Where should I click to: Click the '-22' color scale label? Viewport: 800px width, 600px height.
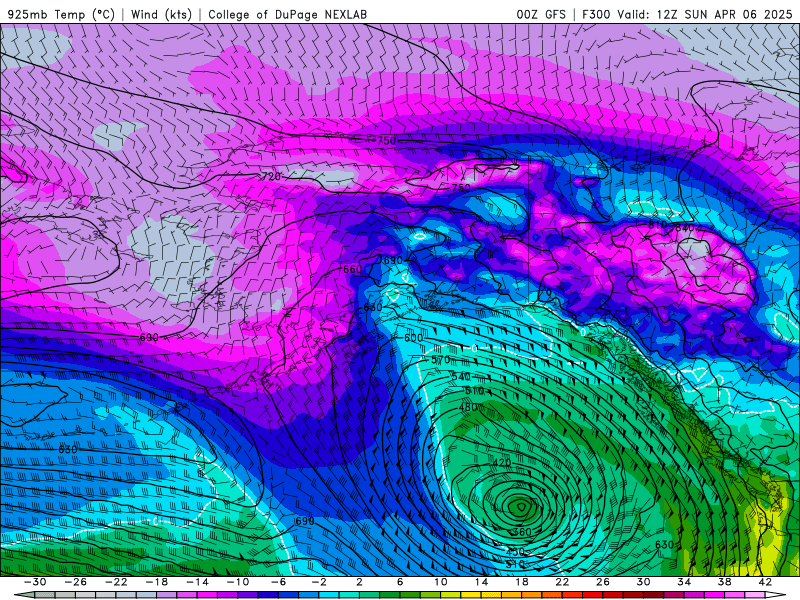tap(116, 582)
